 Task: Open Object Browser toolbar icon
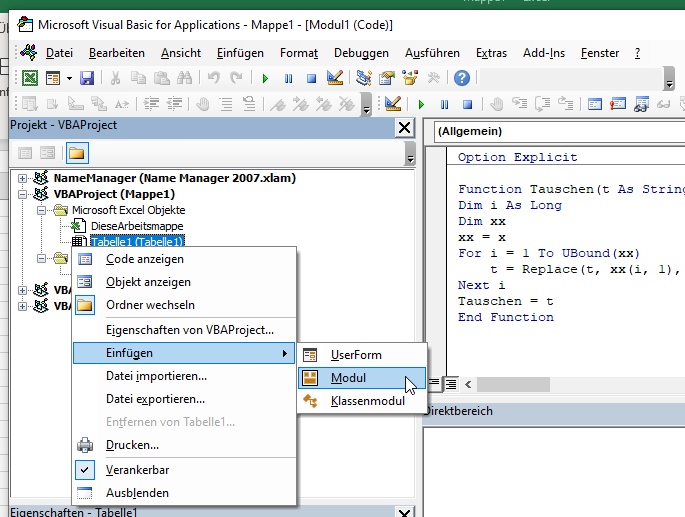[x=410, y=79]
